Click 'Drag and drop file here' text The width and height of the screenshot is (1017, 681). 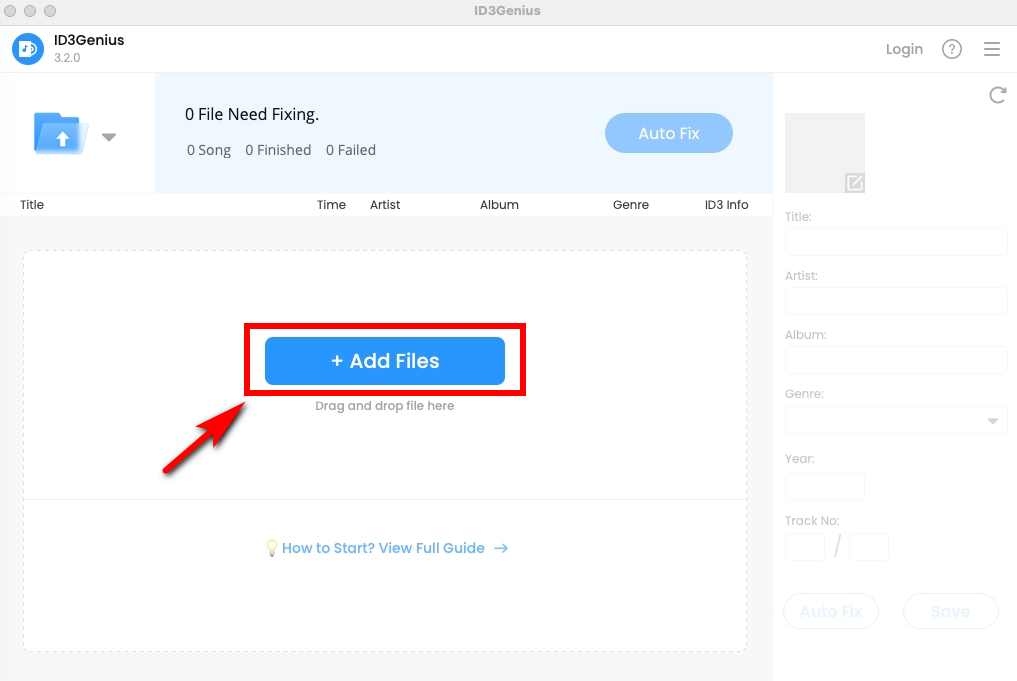coord(385,406)
